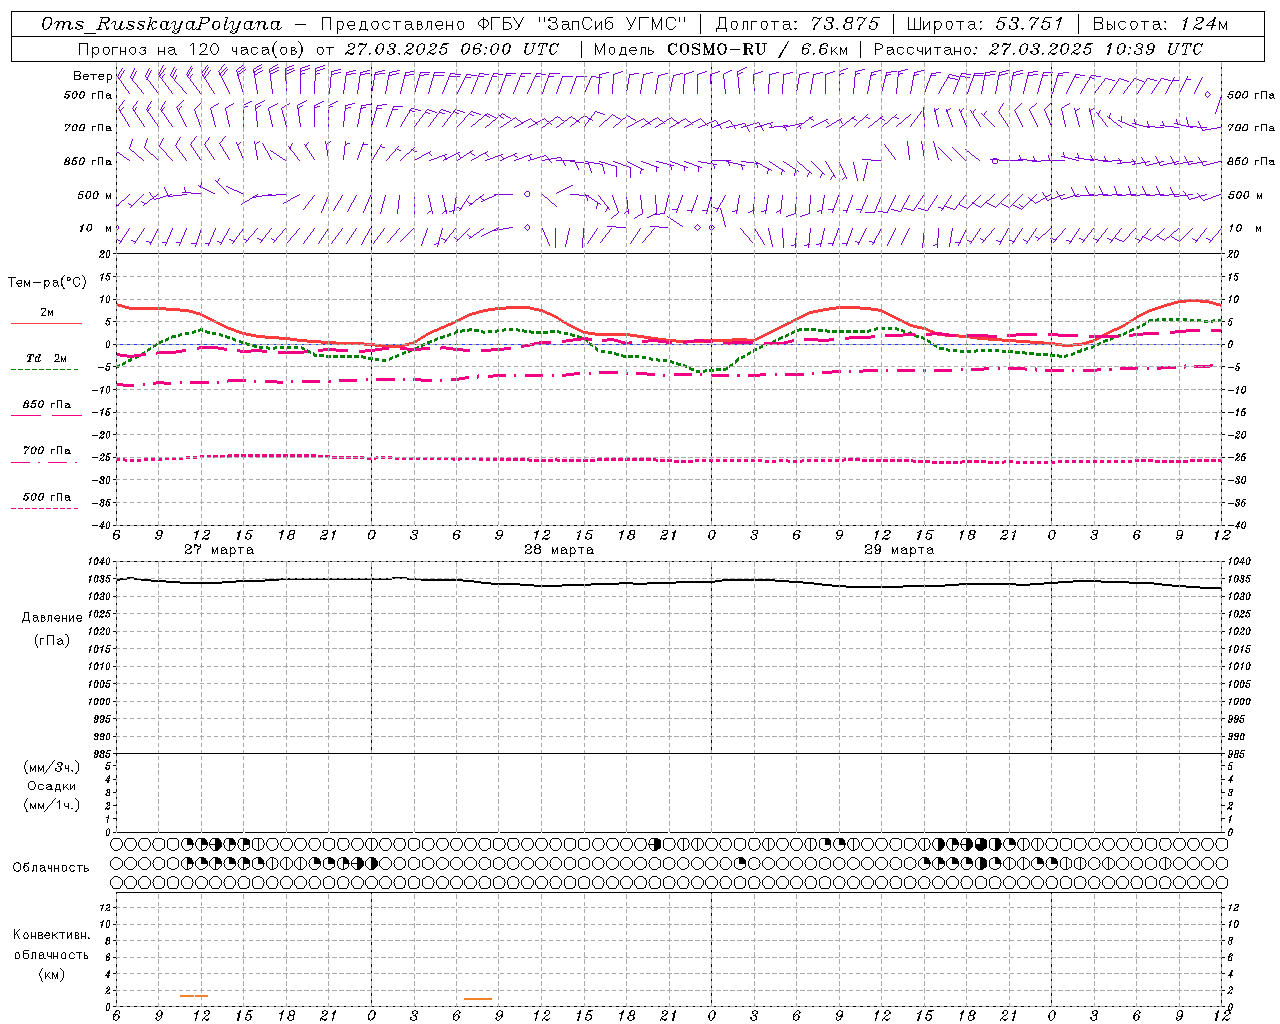Click the Тем-ра(°C) temperature panel label
The image size is (1280, 1024).
point(47,283)
